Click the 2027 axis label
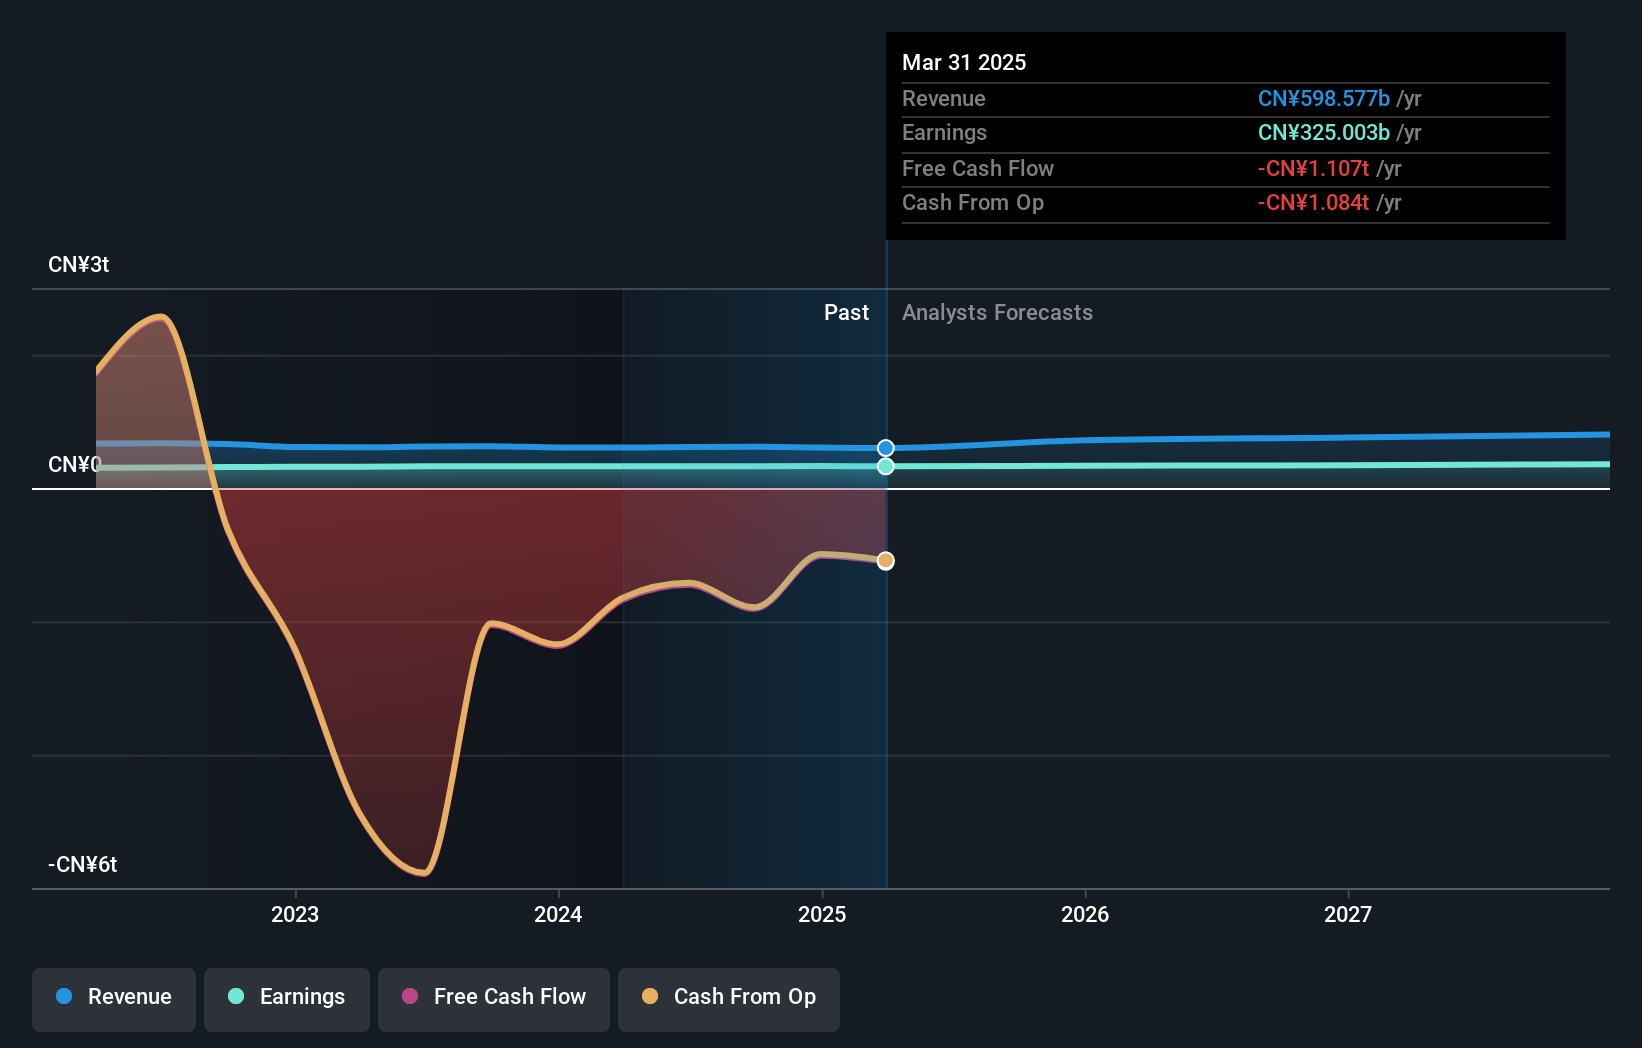This screenshot has height=1048, width=1642. [1348, 914]
